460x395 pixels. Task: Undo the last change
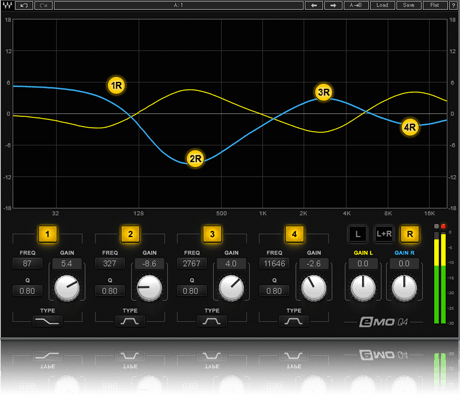pos(24,5)
